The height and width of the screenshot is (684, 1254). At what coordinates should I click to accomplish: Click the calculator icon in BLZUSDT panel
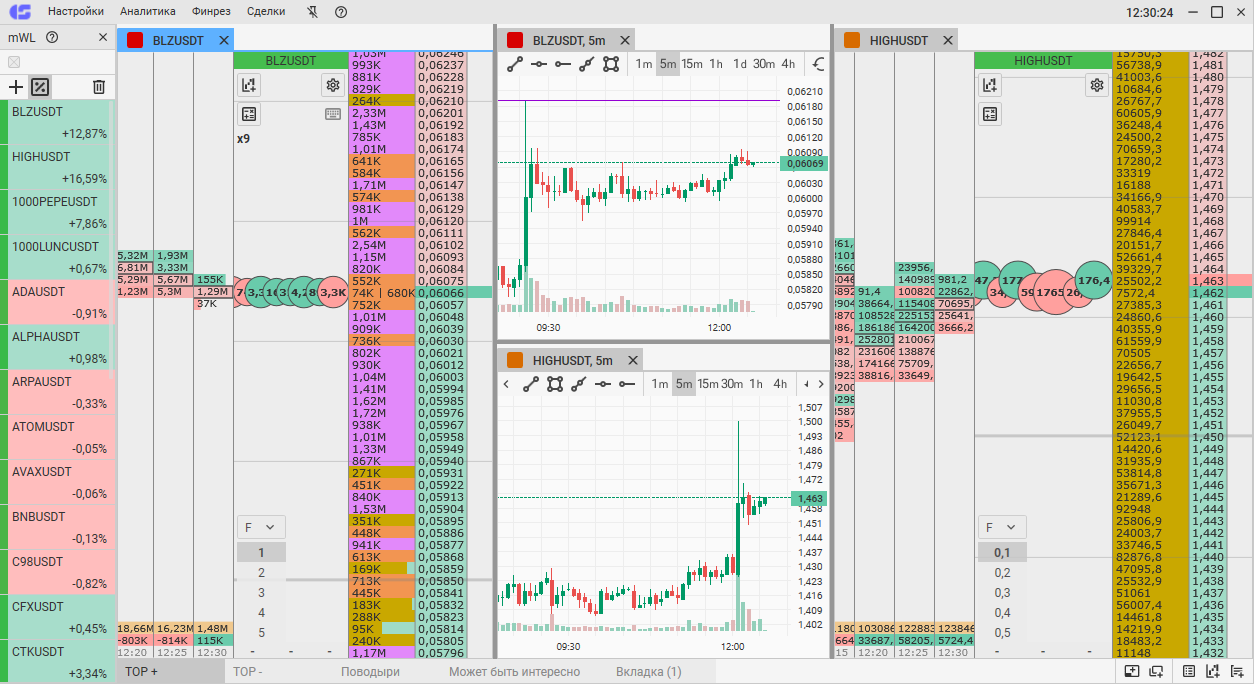click(249, 114)
